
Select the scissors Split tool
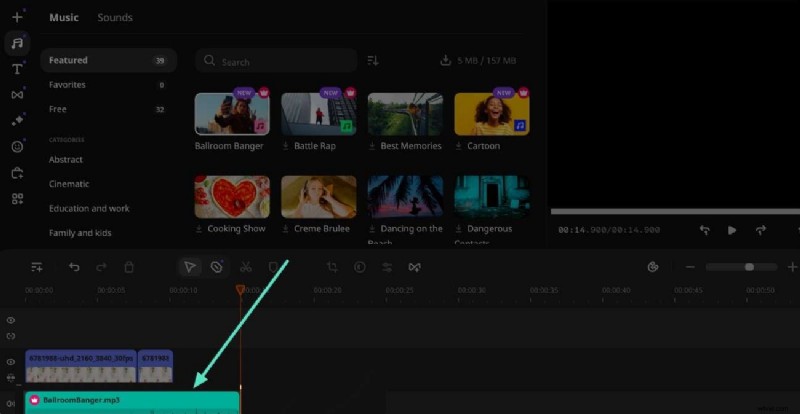[x=246, y=267]
